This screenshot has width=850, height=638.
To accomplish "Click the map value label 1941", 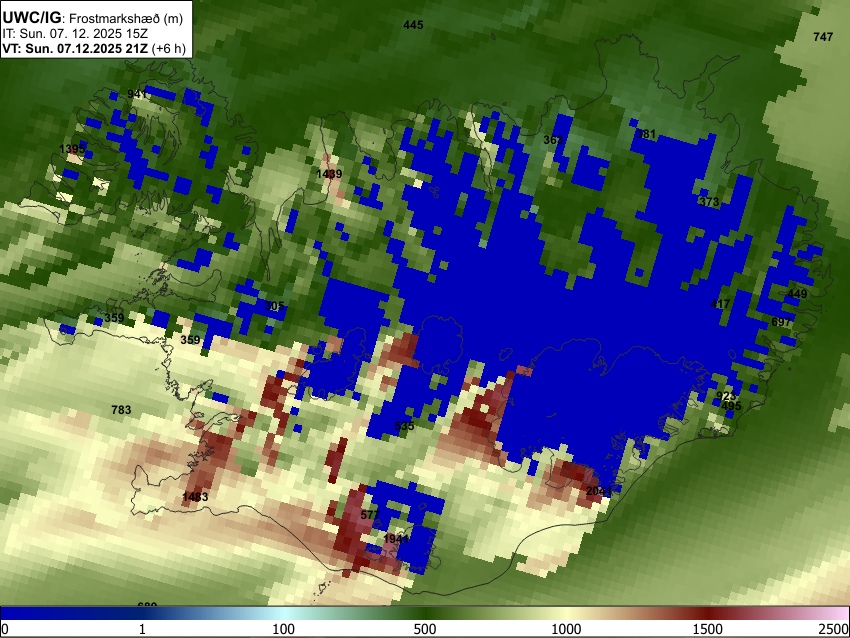I will [x=396, y=539].
